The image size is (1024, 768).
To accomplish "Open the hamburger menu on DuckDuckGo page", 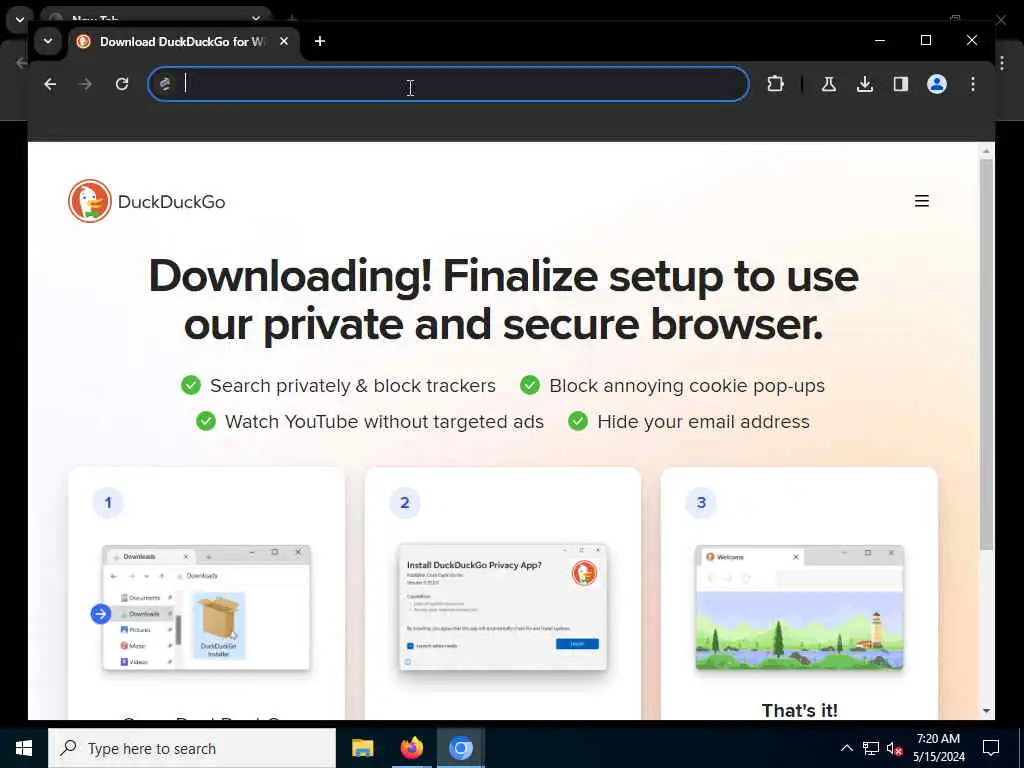I will (921, 201).
